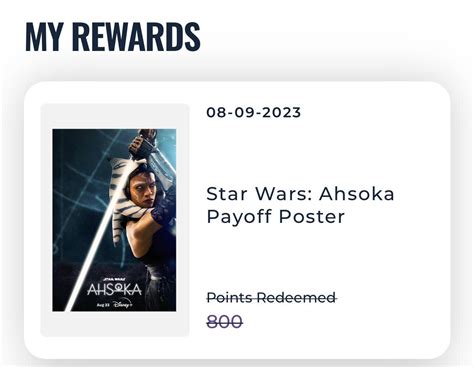
Task: Select the 08-09-2023 redemption date
Action: pos(254,112)
